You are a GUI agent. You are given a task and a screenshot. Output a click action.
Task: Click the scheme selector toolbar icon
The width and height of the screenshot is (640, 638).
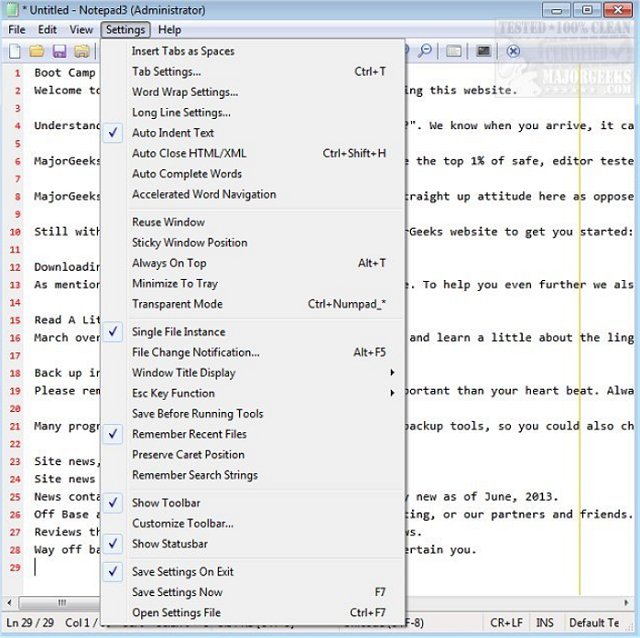pyautogui.click(x=454, y=51)
